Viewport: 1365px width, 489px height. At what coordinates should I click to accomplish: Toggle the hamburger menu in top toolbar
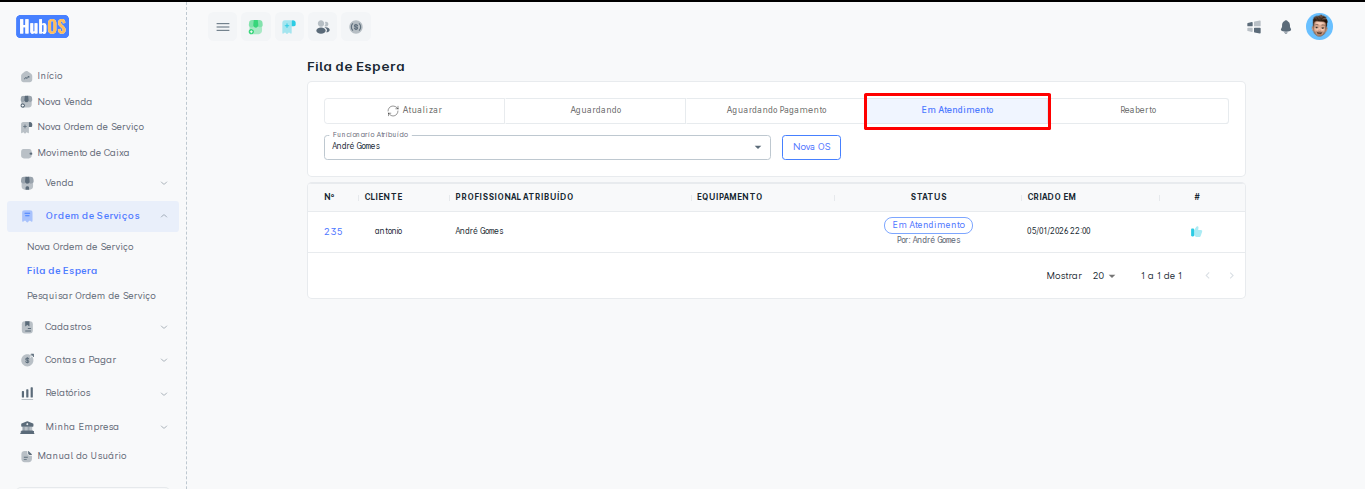(x=223, y=27)
